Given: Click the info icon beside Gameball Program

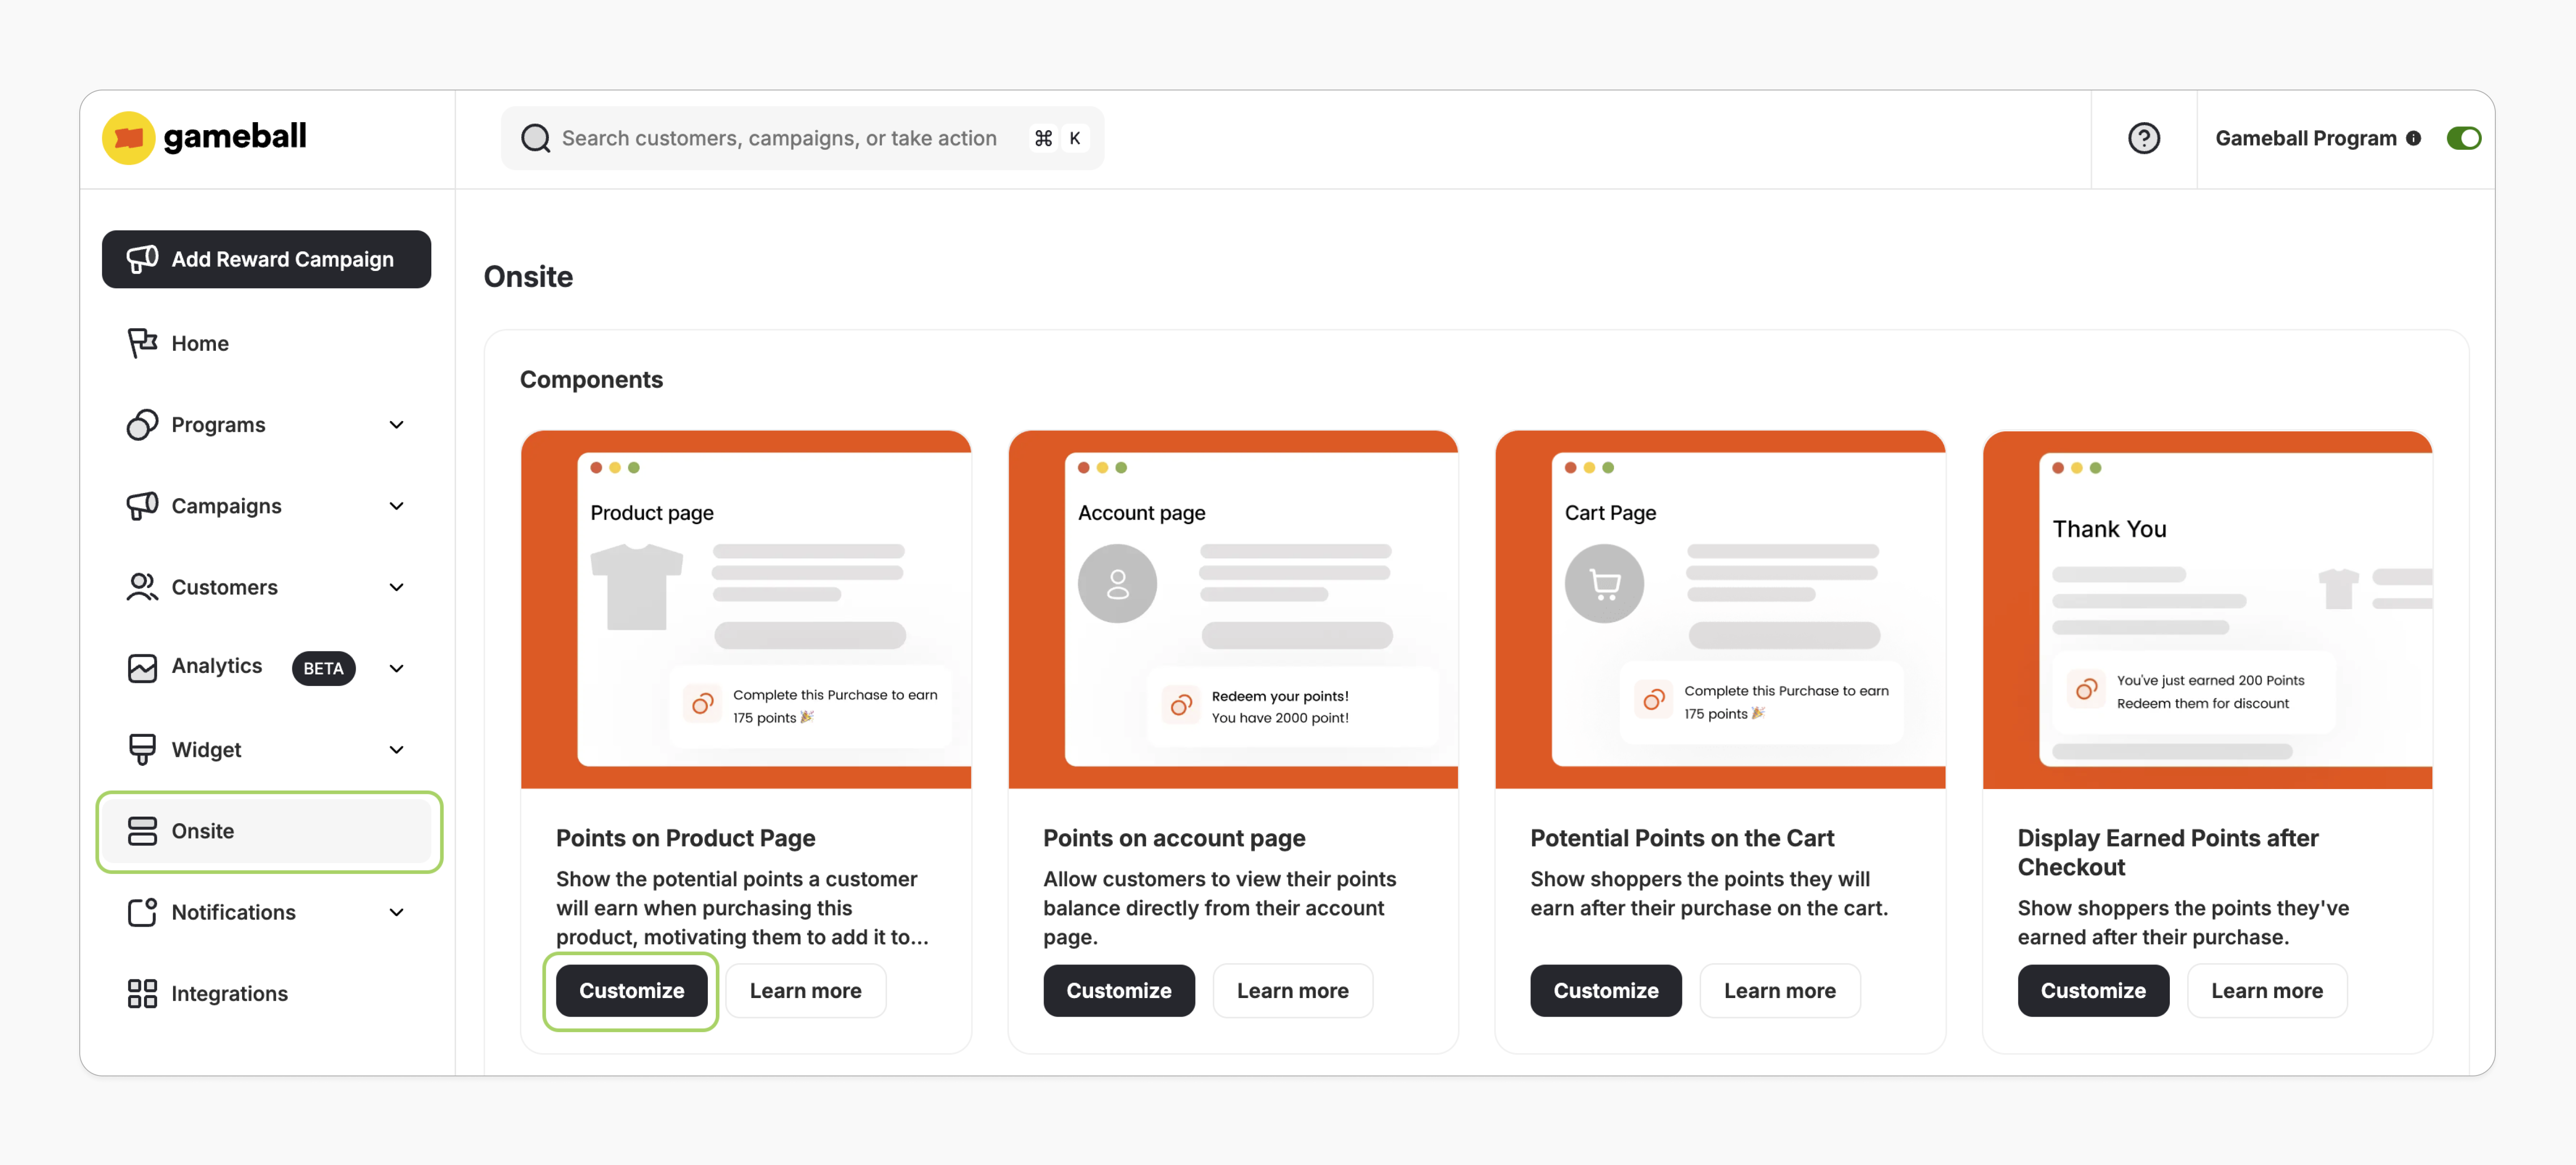Looking at the screenshot, I should coord(2415,138).
